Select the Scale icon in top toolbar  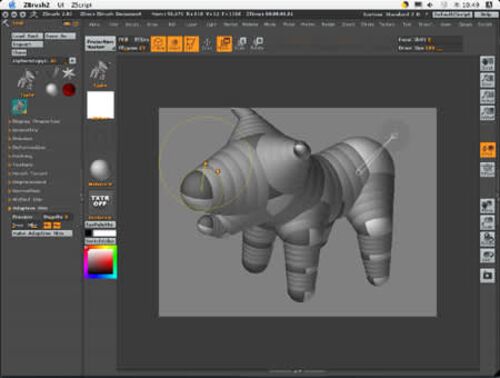(x=241, y=44)
